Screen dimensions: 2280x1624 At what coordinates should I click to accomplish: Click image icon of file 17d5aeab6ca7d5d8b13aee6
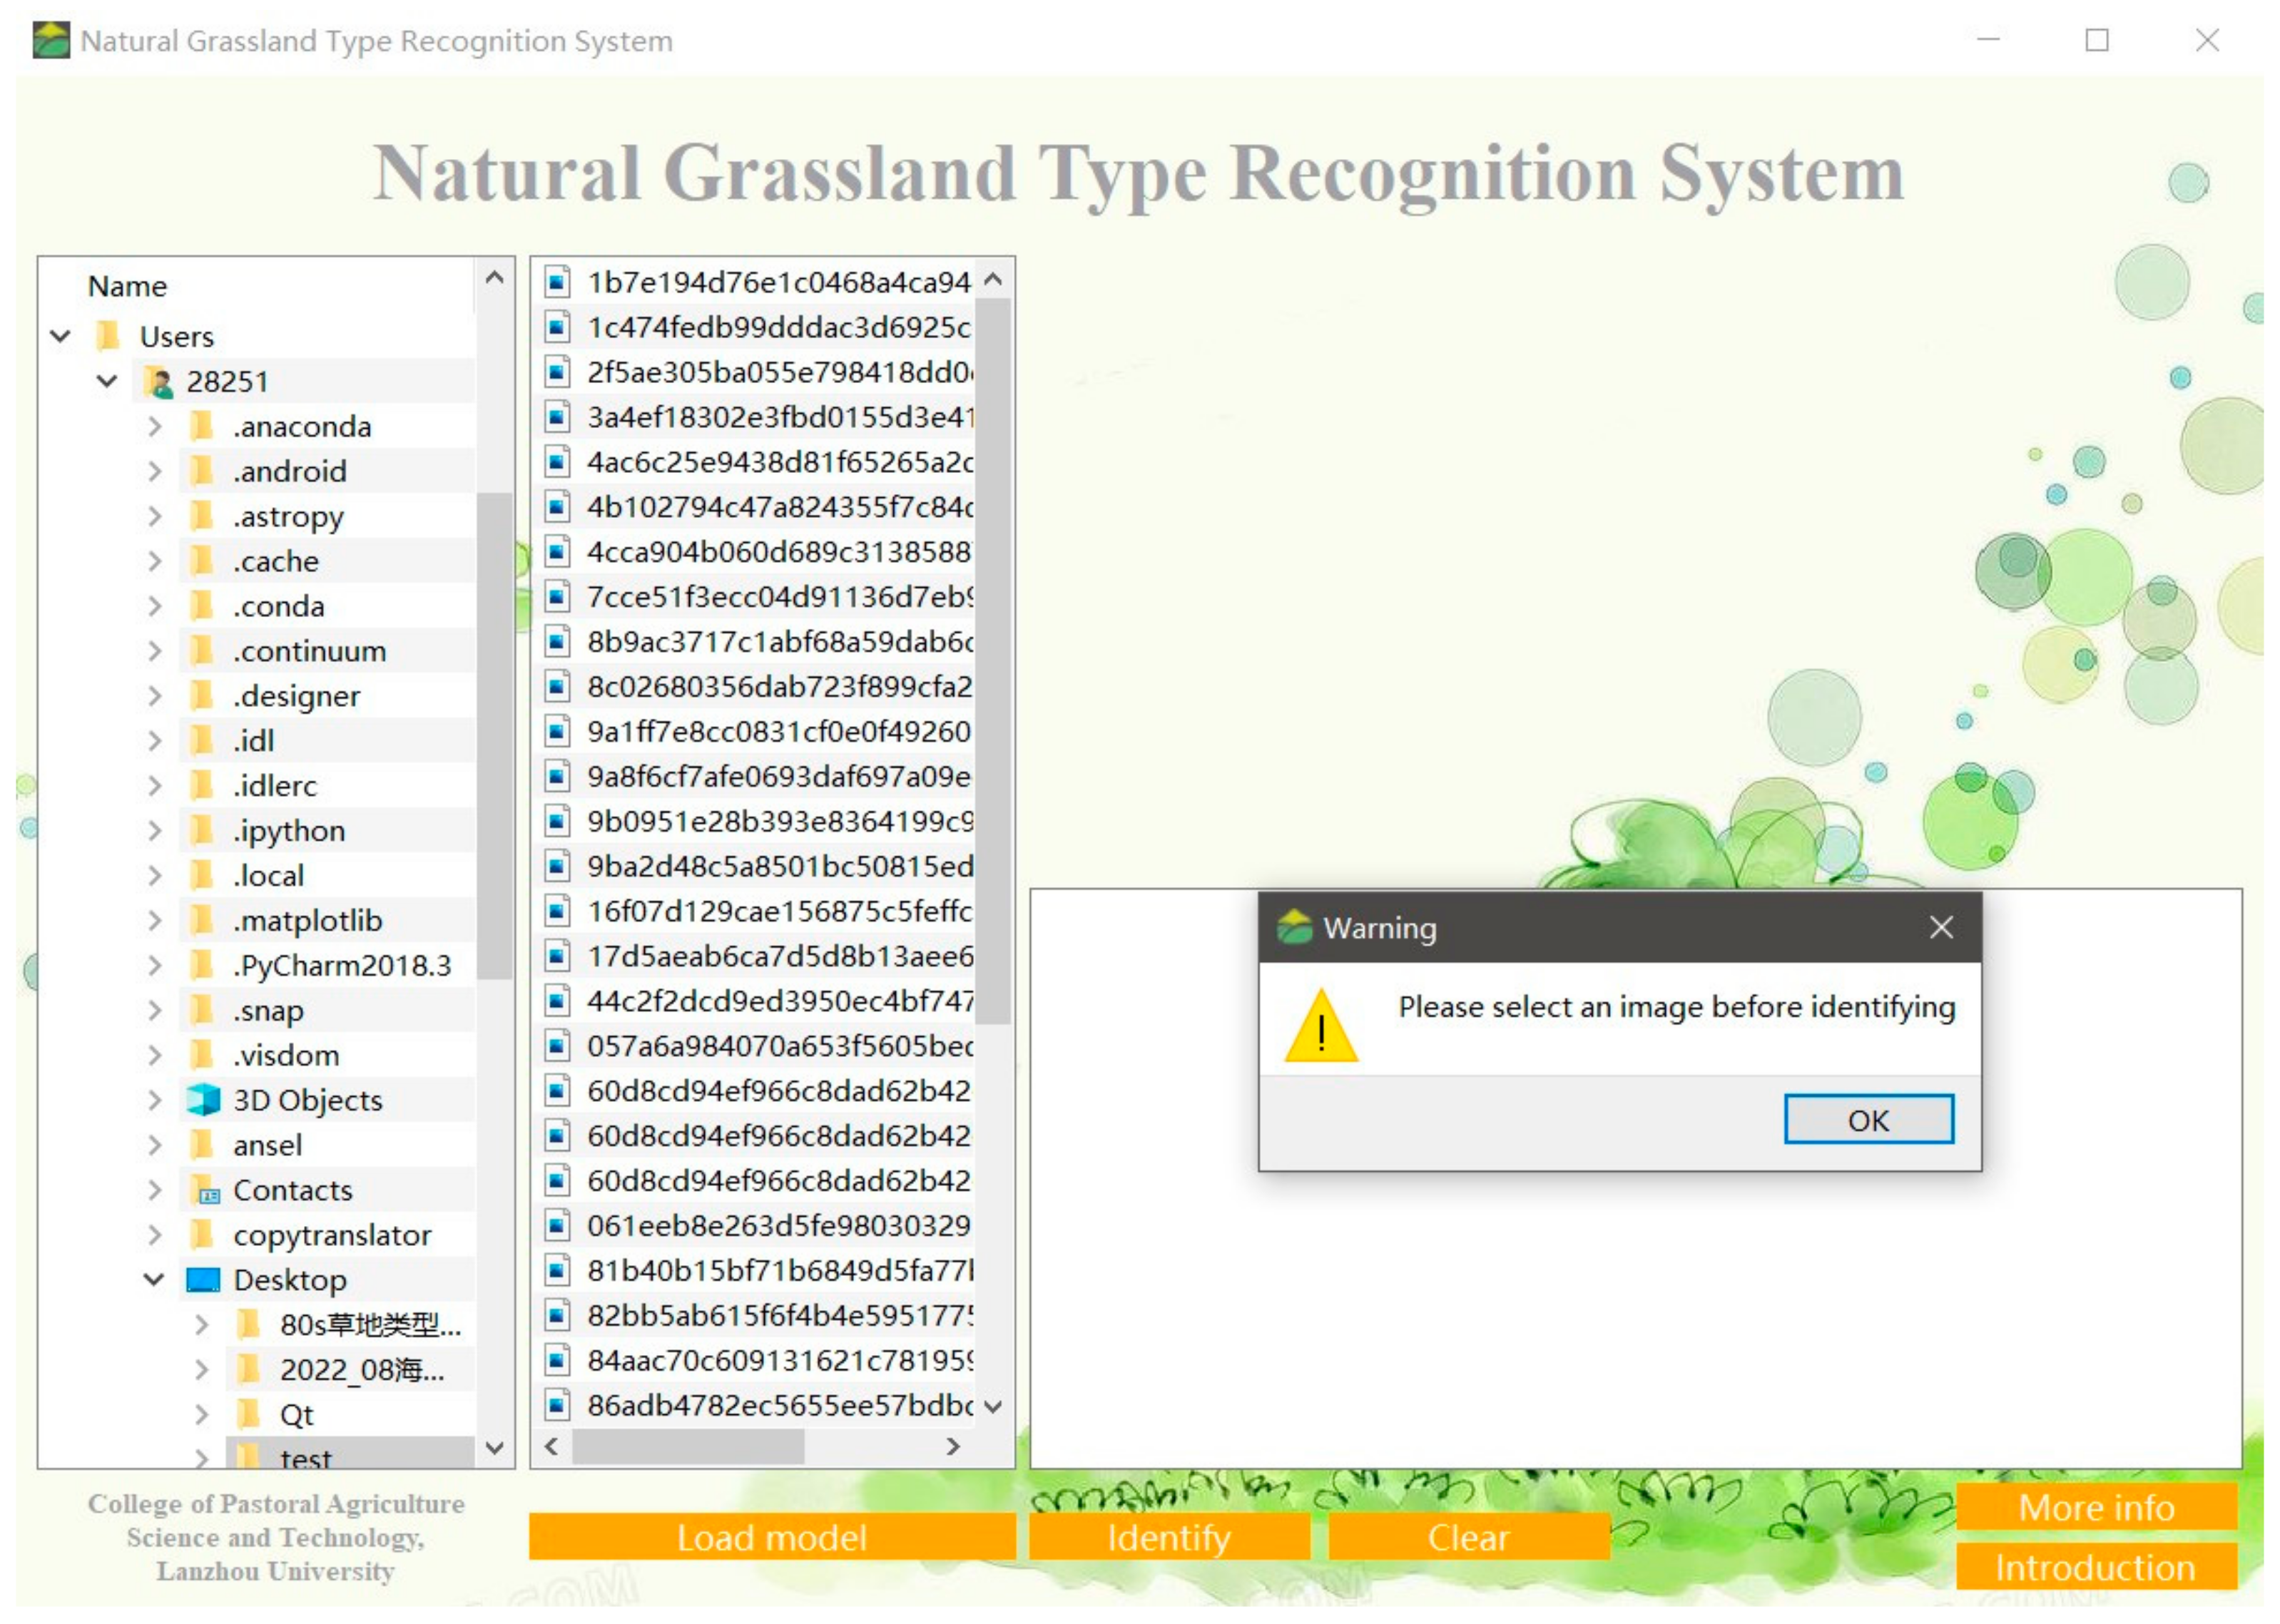(557, 956)
